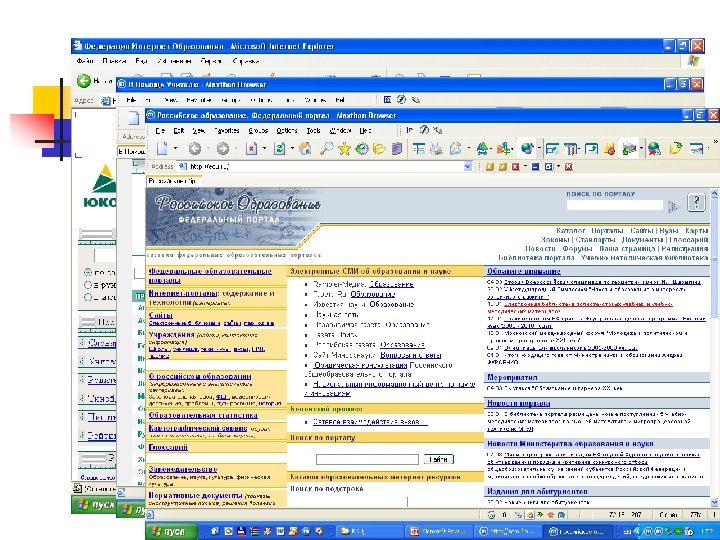The image size is (720, 540).
Task: Click the search input beside Найти button
Action: pyautogui.click(x=367, y=459)
